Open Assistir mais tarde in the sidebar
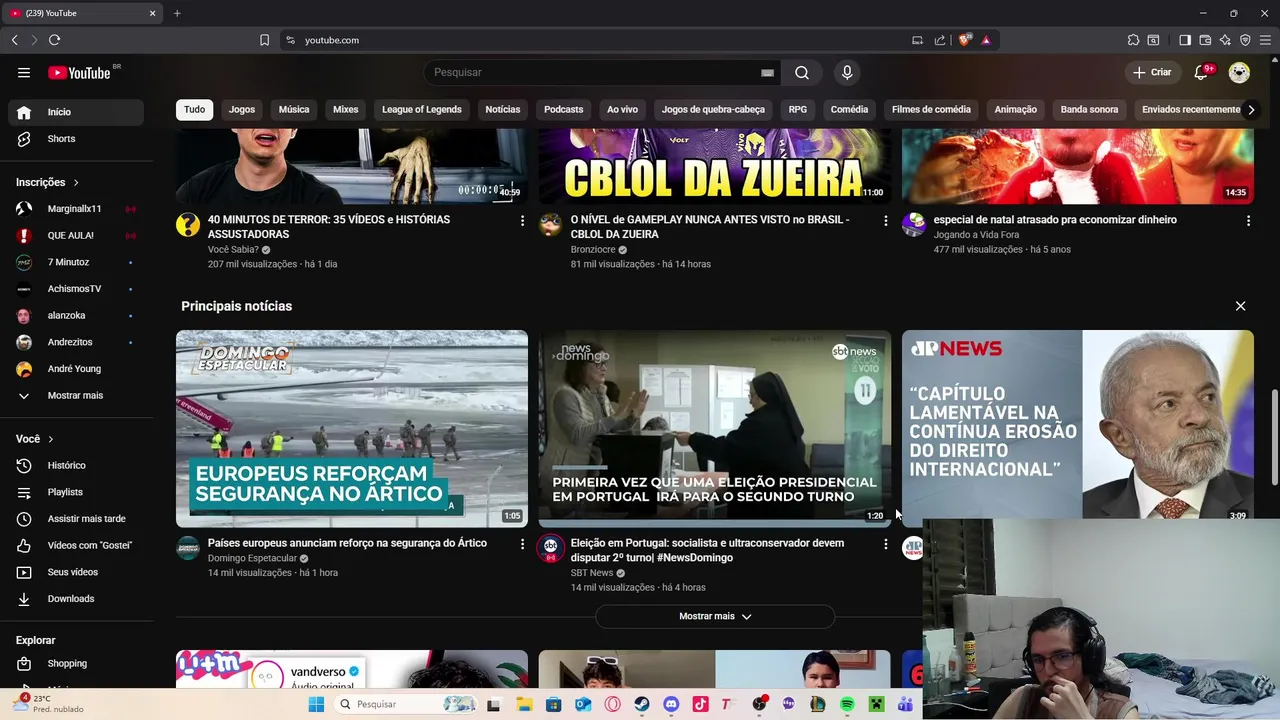This screenshot has height=720, width=1280. coord(76,519)
